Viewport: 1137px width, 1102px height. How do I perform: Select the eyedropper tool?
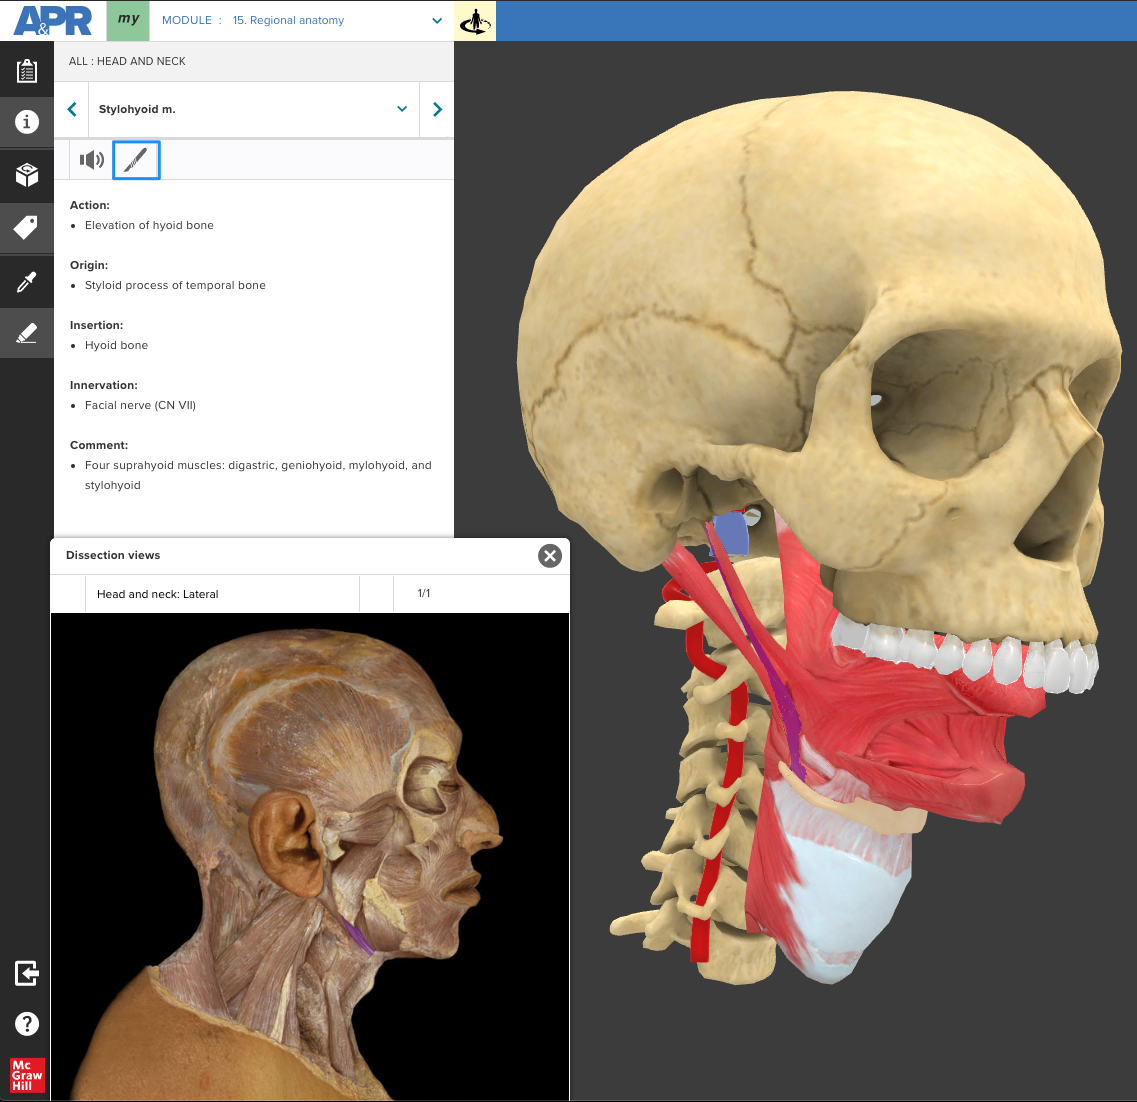[27, 281]
